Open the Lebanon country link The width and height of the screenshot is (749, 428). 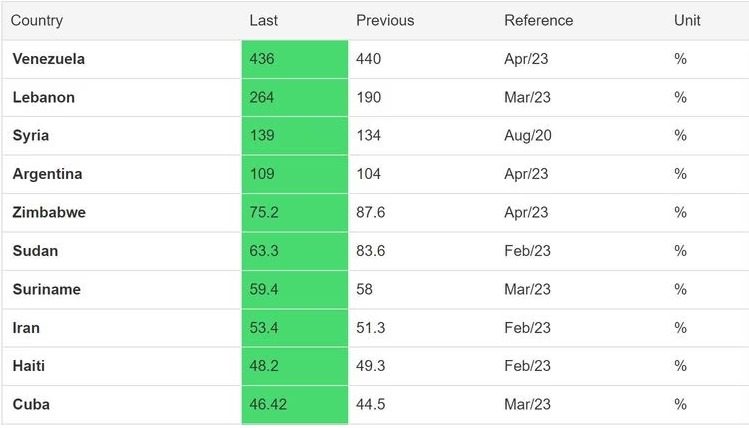43,98
